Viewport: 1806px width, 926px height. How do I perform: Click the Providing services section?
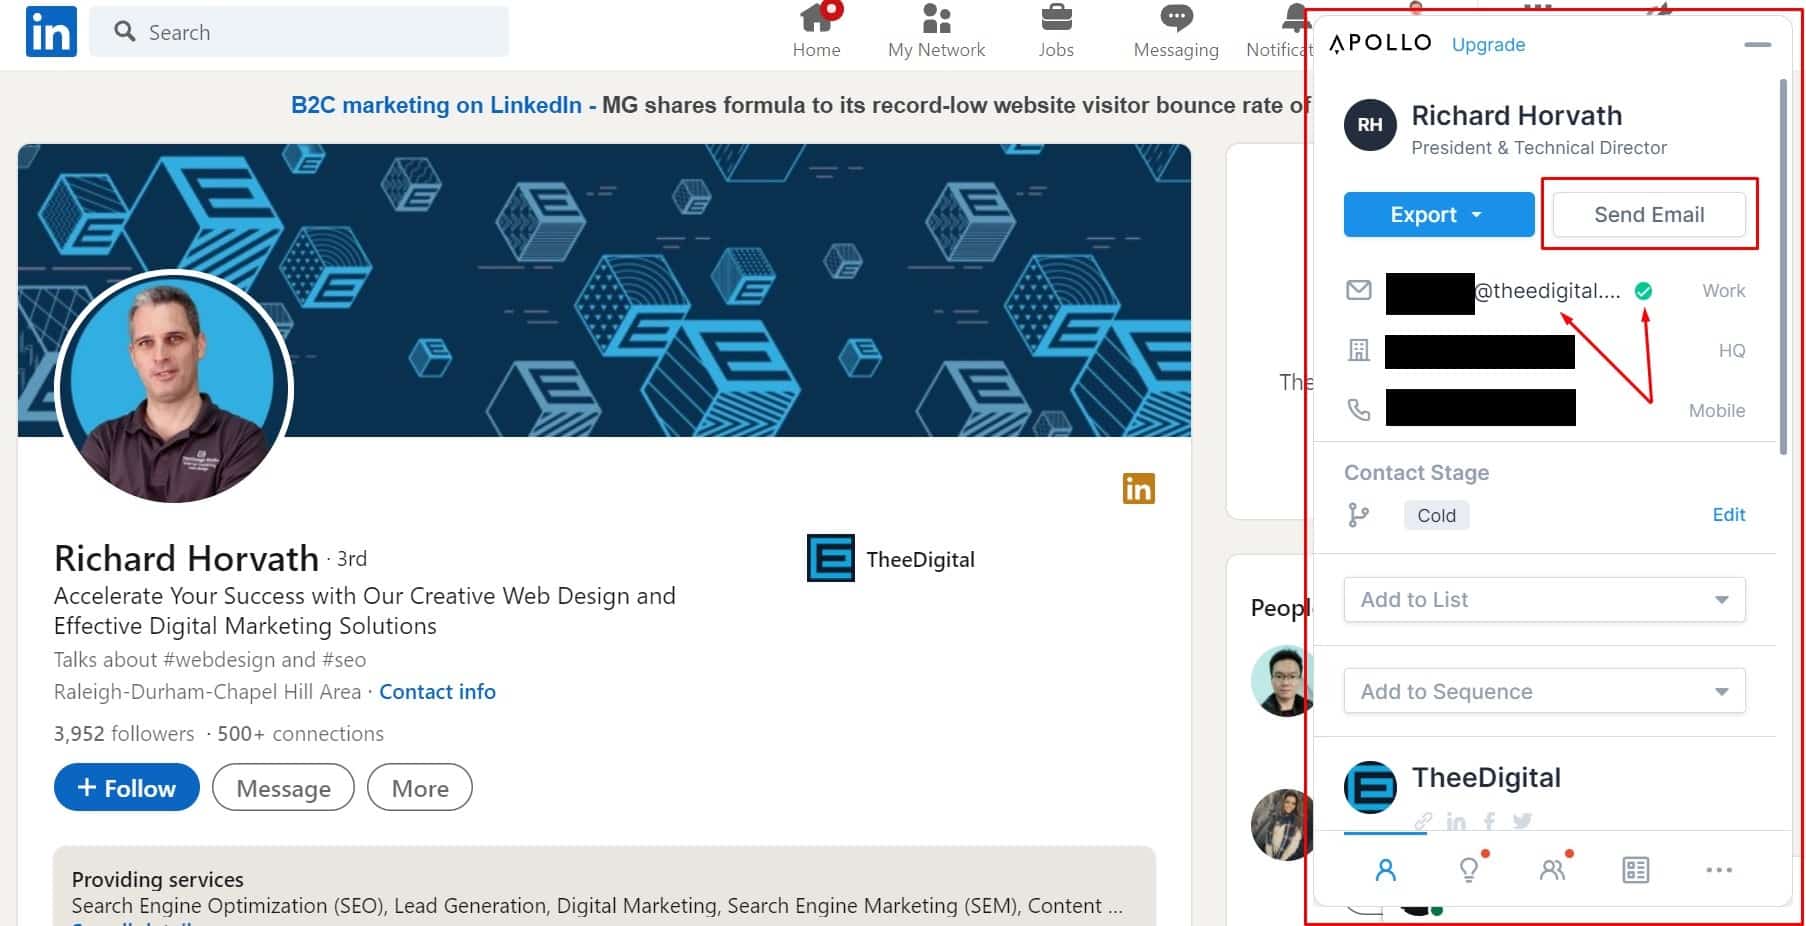604,886
